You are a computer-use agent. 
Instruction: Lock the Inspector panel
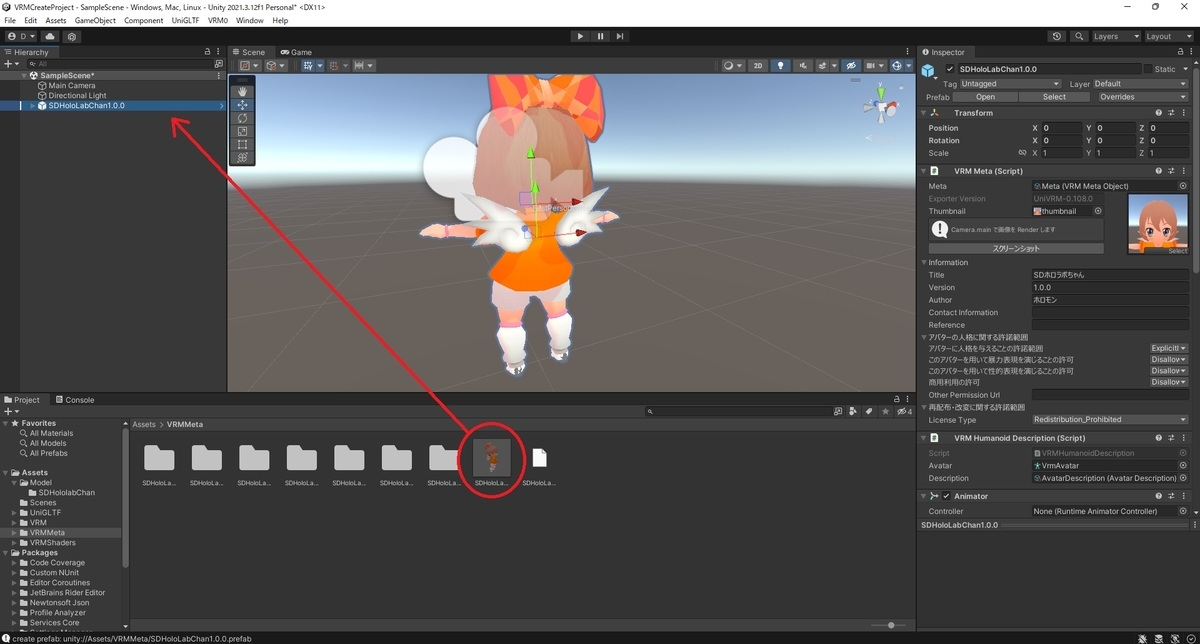1179,52
